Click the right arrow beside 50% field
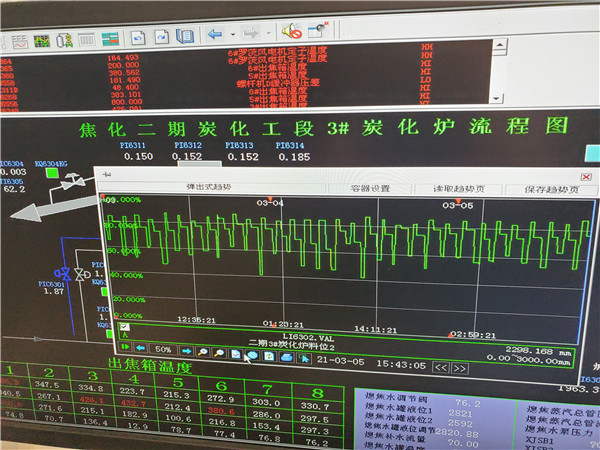600x450 pixels. (186, 351)
